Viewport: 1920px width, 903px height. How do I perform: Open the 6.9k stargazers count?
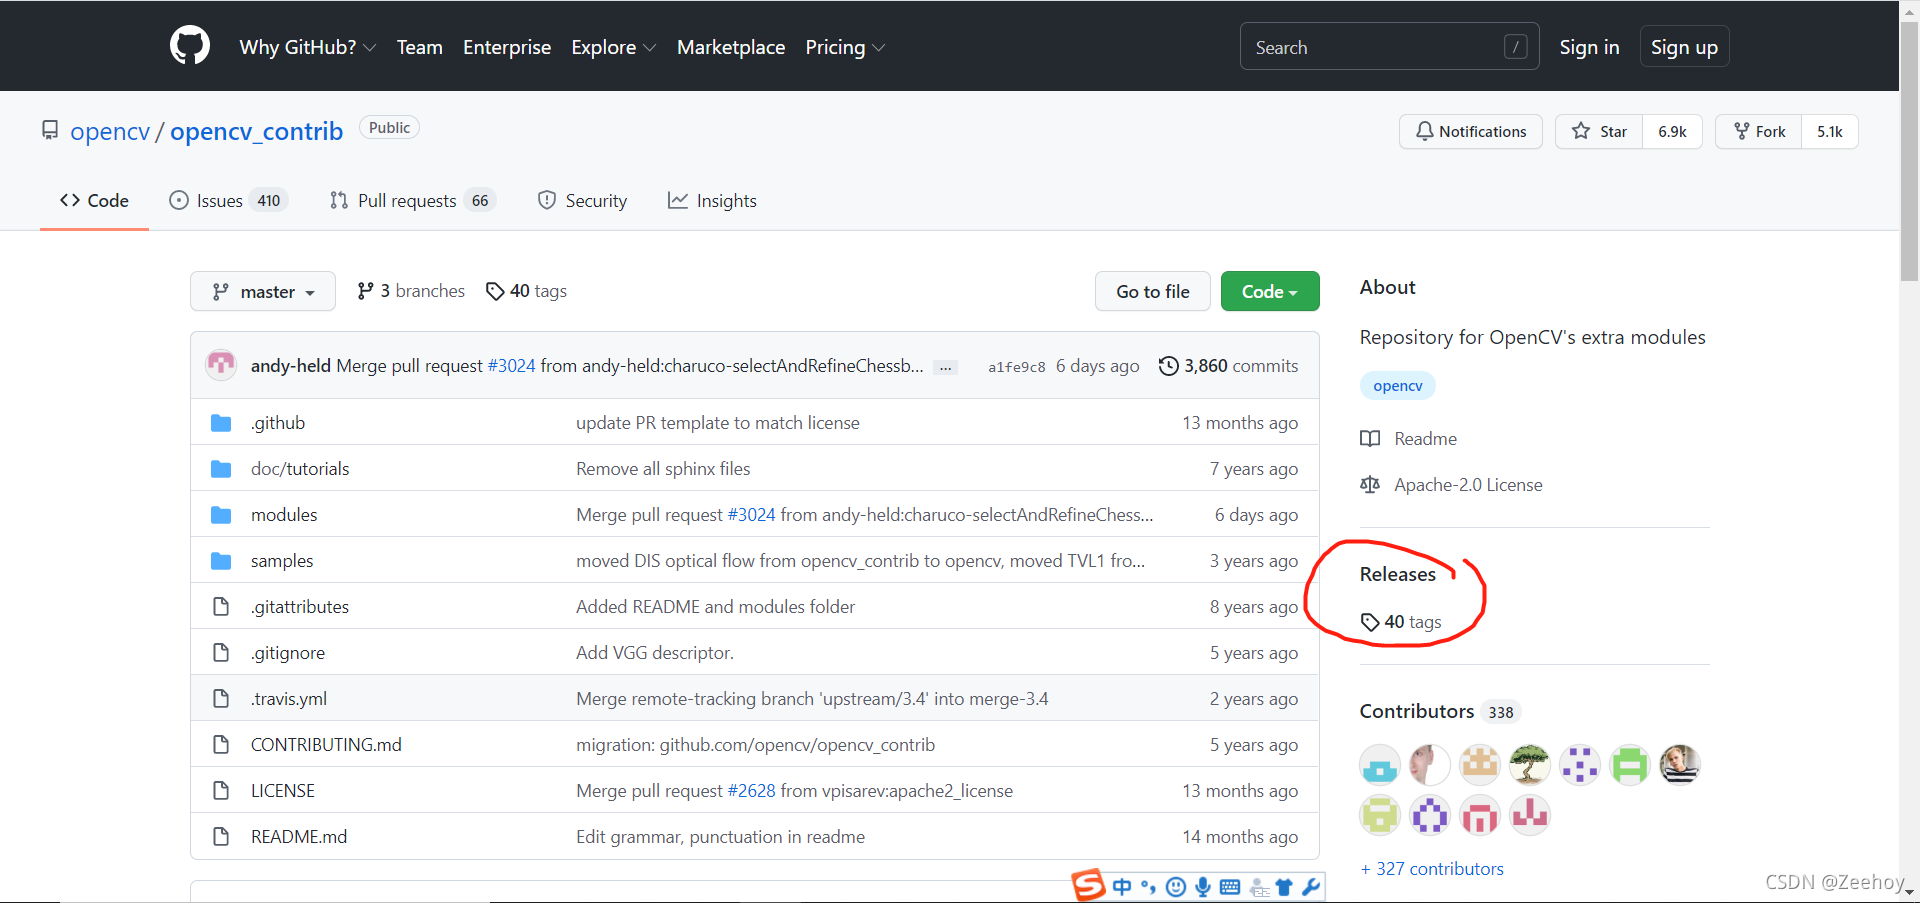(x=1672, y=131)
